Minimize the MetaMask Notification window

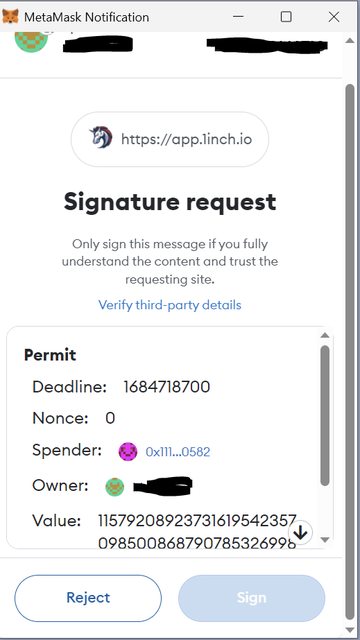pos(238,17)
